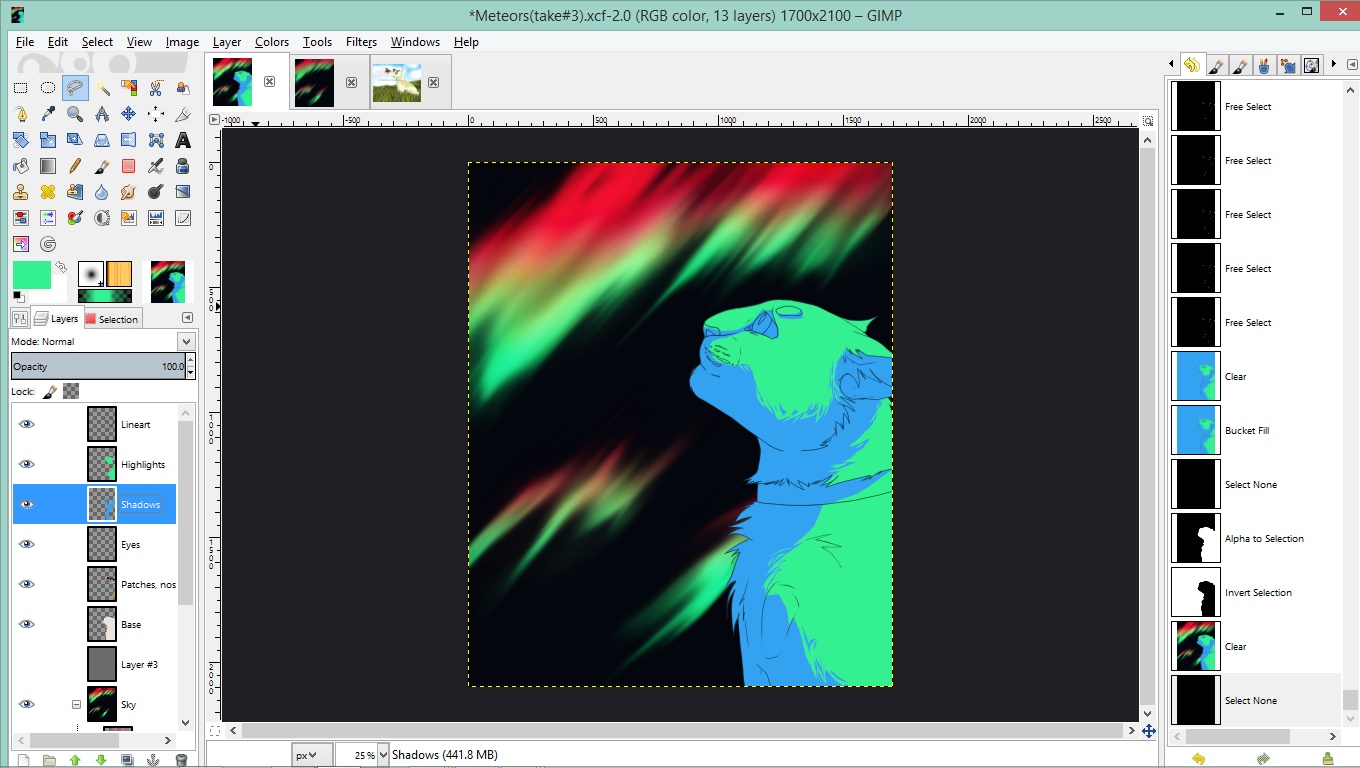1360x768 pixels.
Task: Select the Pencil tool
Action: (x=75, y=166)
